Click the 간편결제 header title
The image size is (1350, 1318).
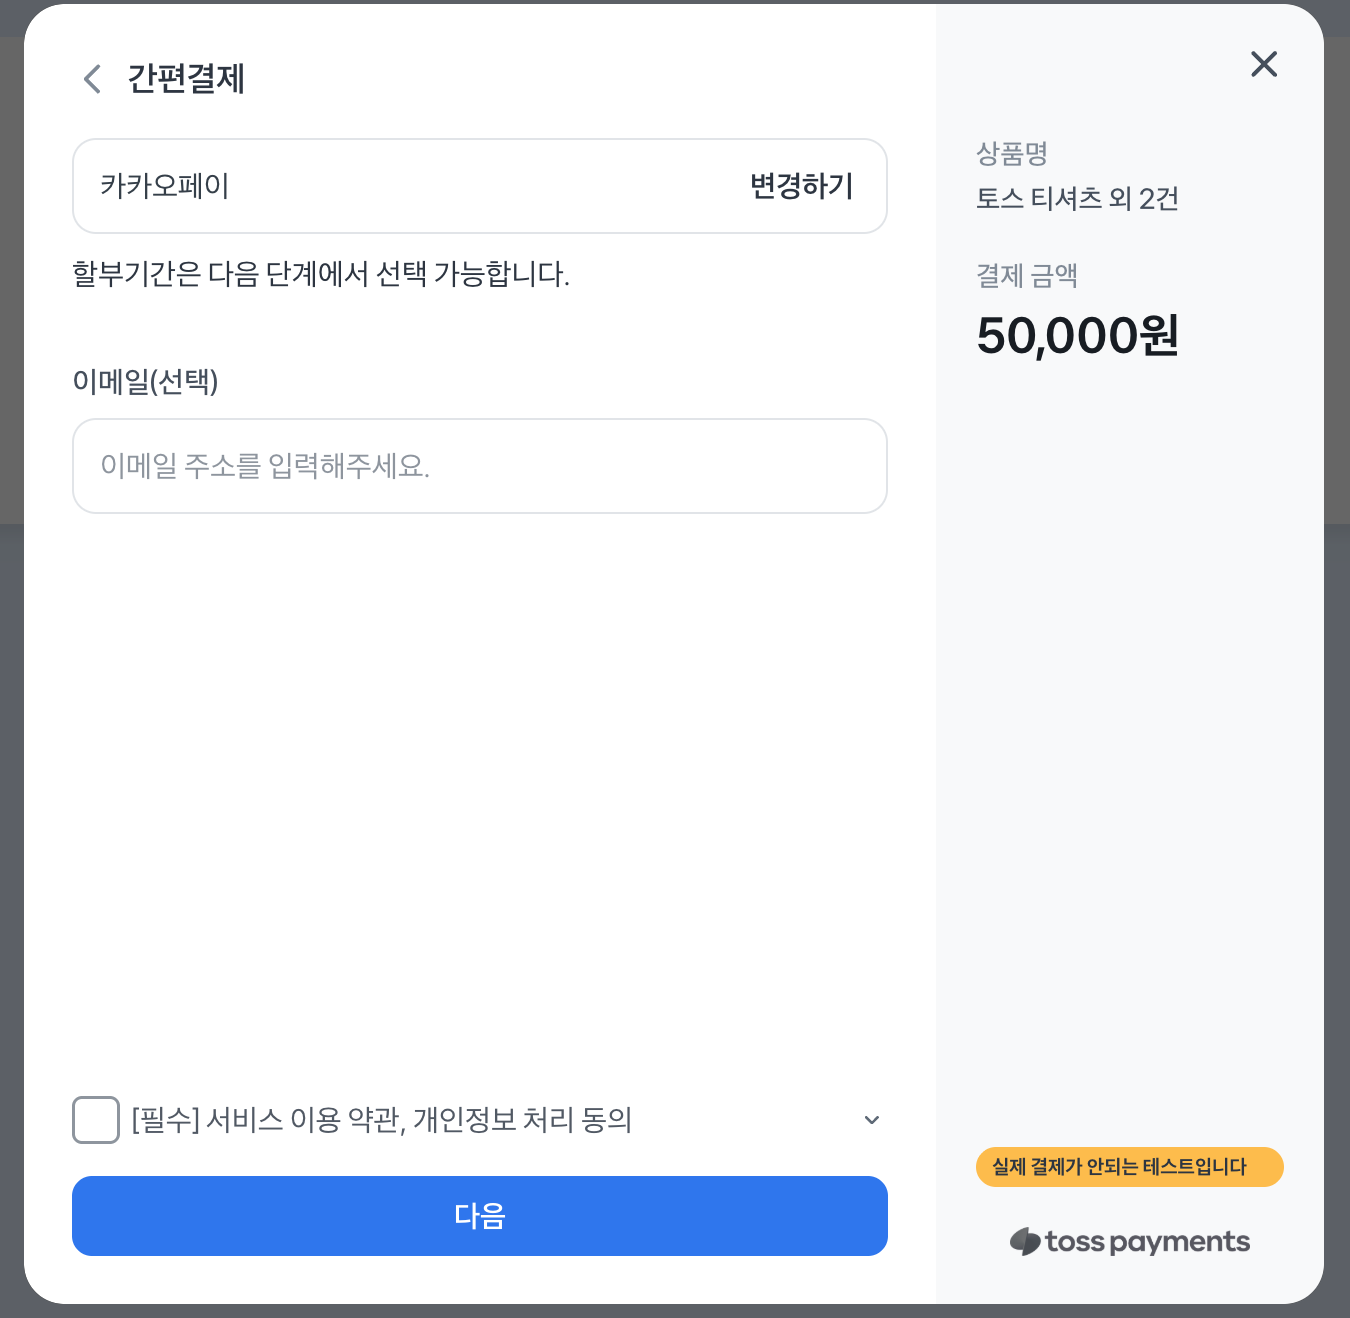pos(186,79)
